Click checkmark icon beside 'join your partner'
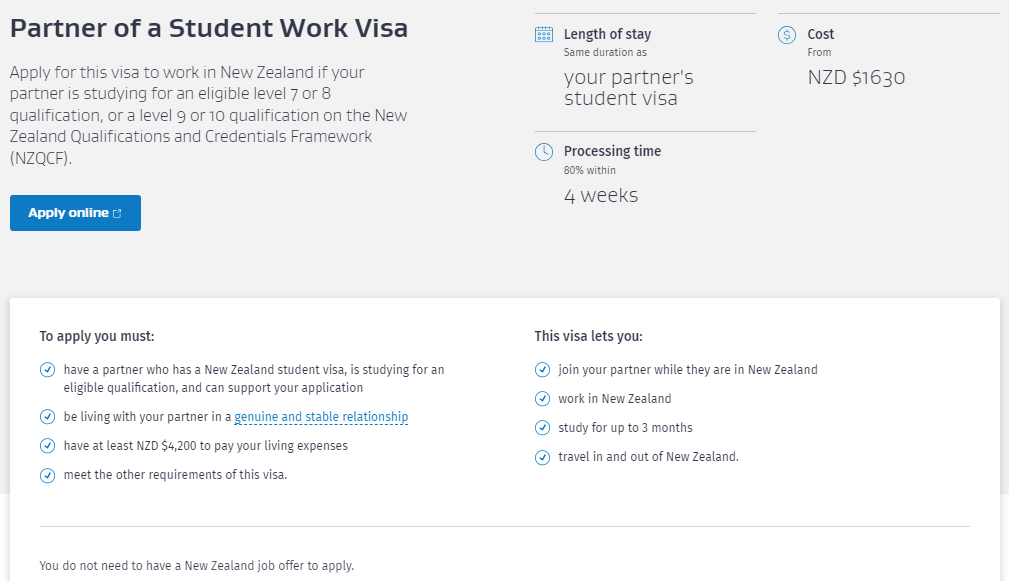 click(x=542, y=370)
